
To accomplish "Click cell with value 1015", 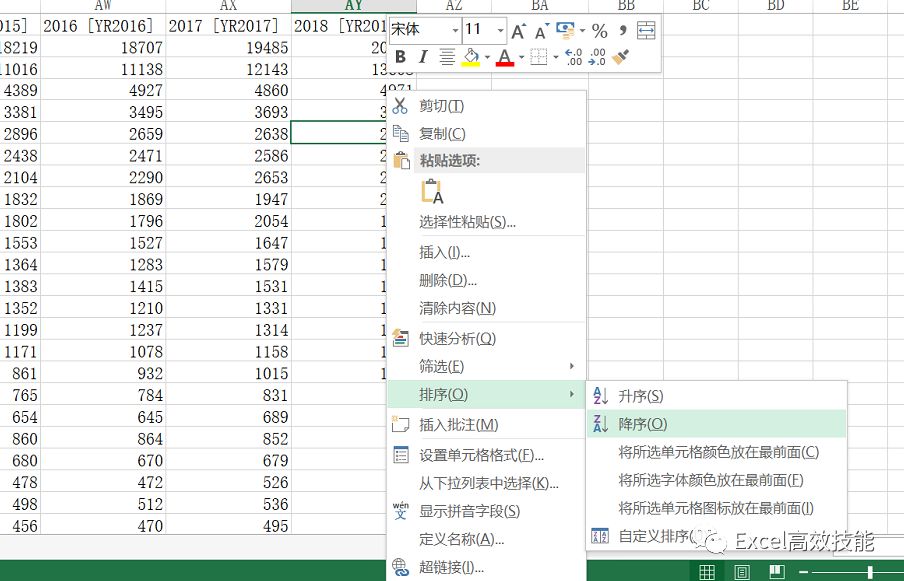I will [228, 373].
